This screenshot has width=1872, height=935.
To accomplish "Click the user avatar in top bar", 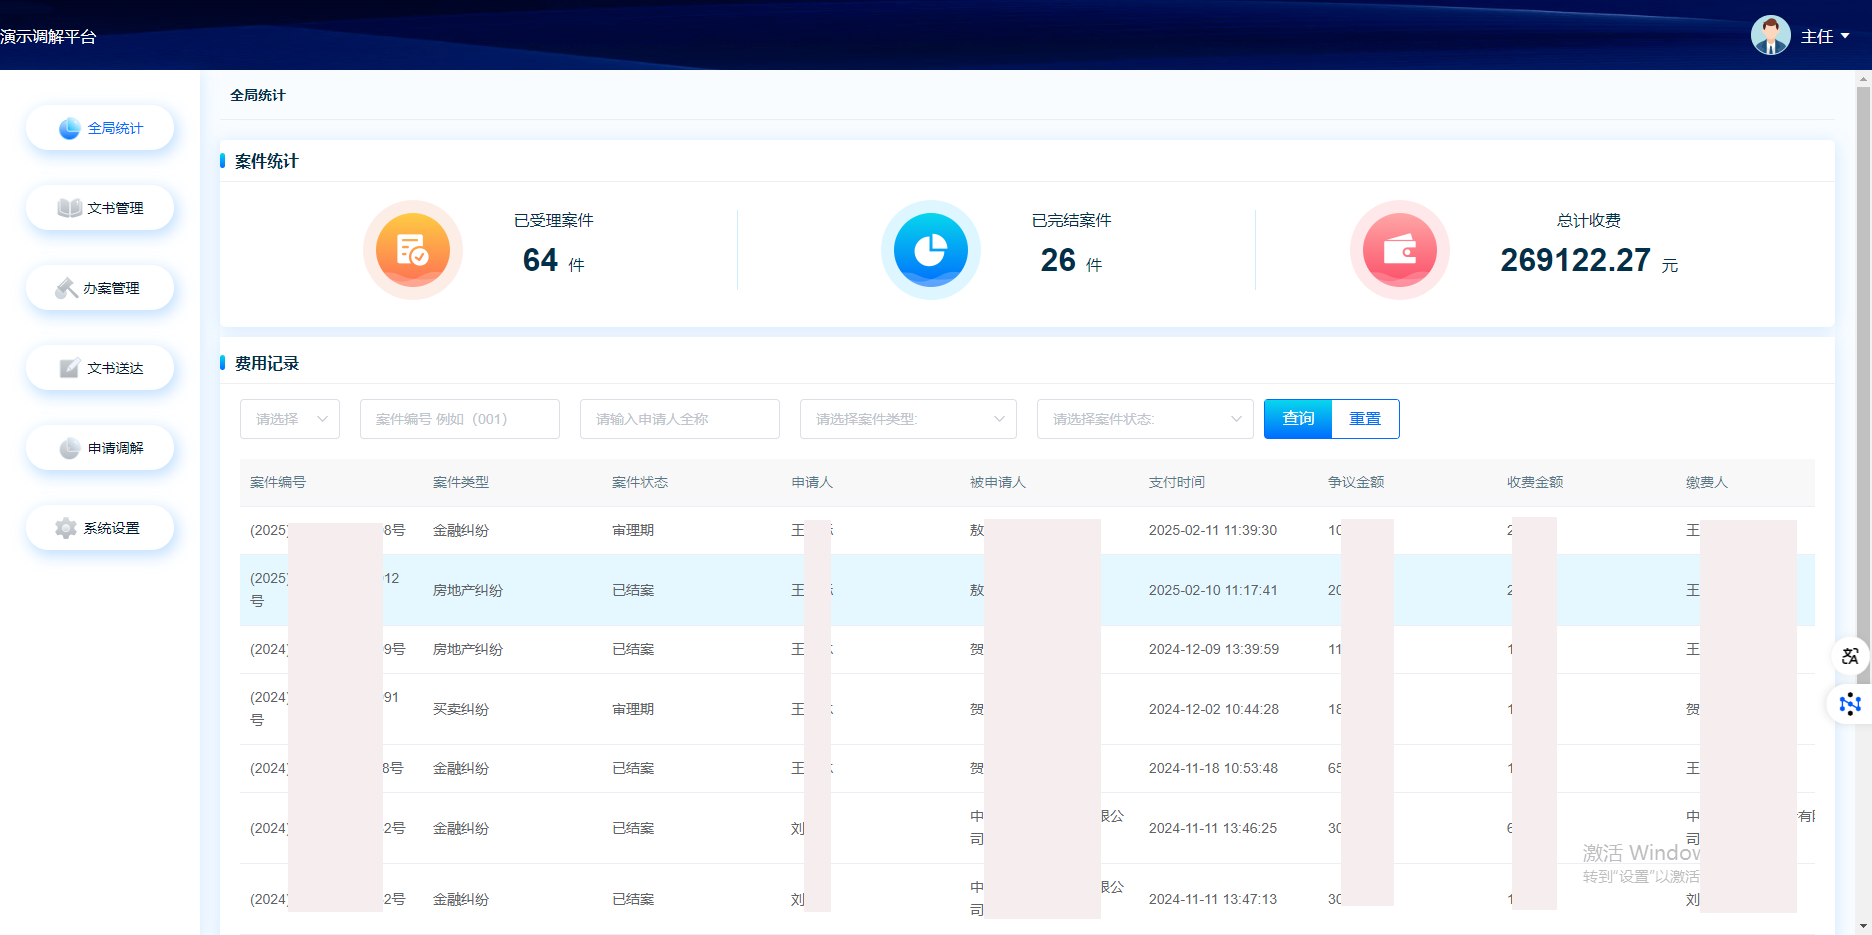I will (1770, 36).
